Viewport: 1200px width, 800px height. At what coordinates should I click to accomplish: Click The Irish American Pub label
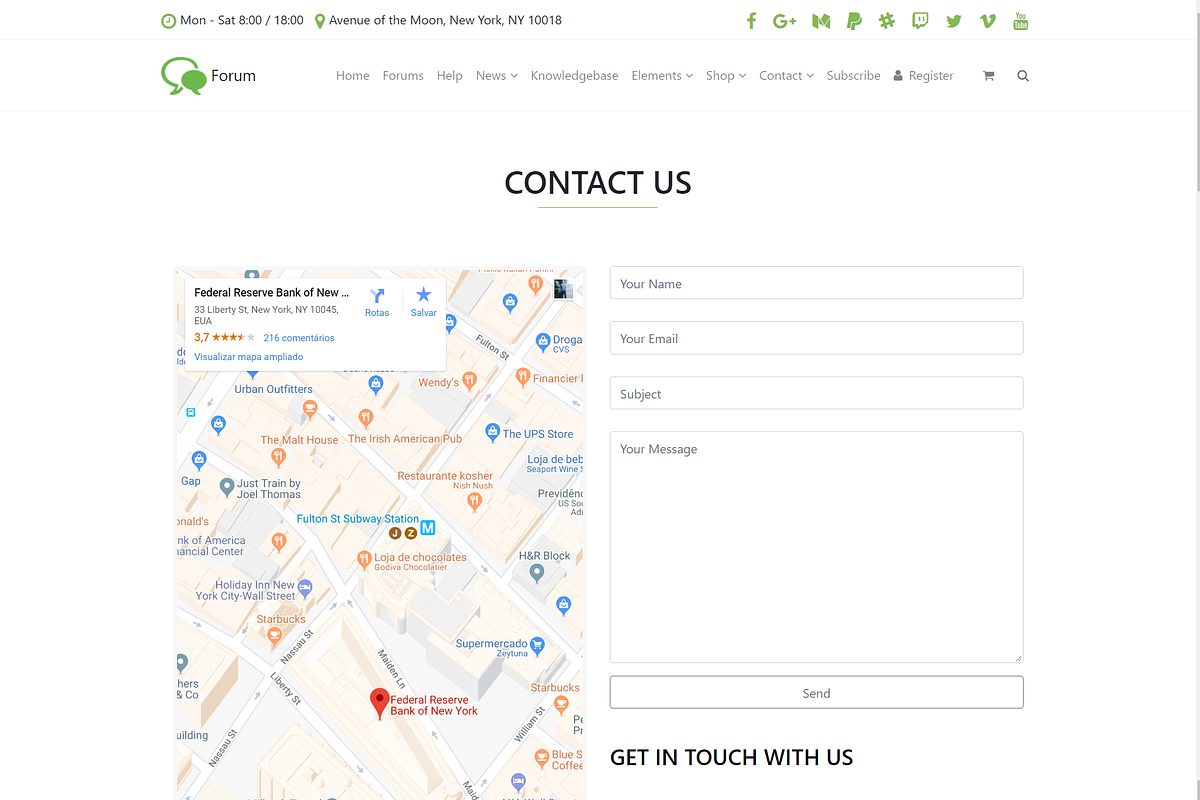click(405, 439)
